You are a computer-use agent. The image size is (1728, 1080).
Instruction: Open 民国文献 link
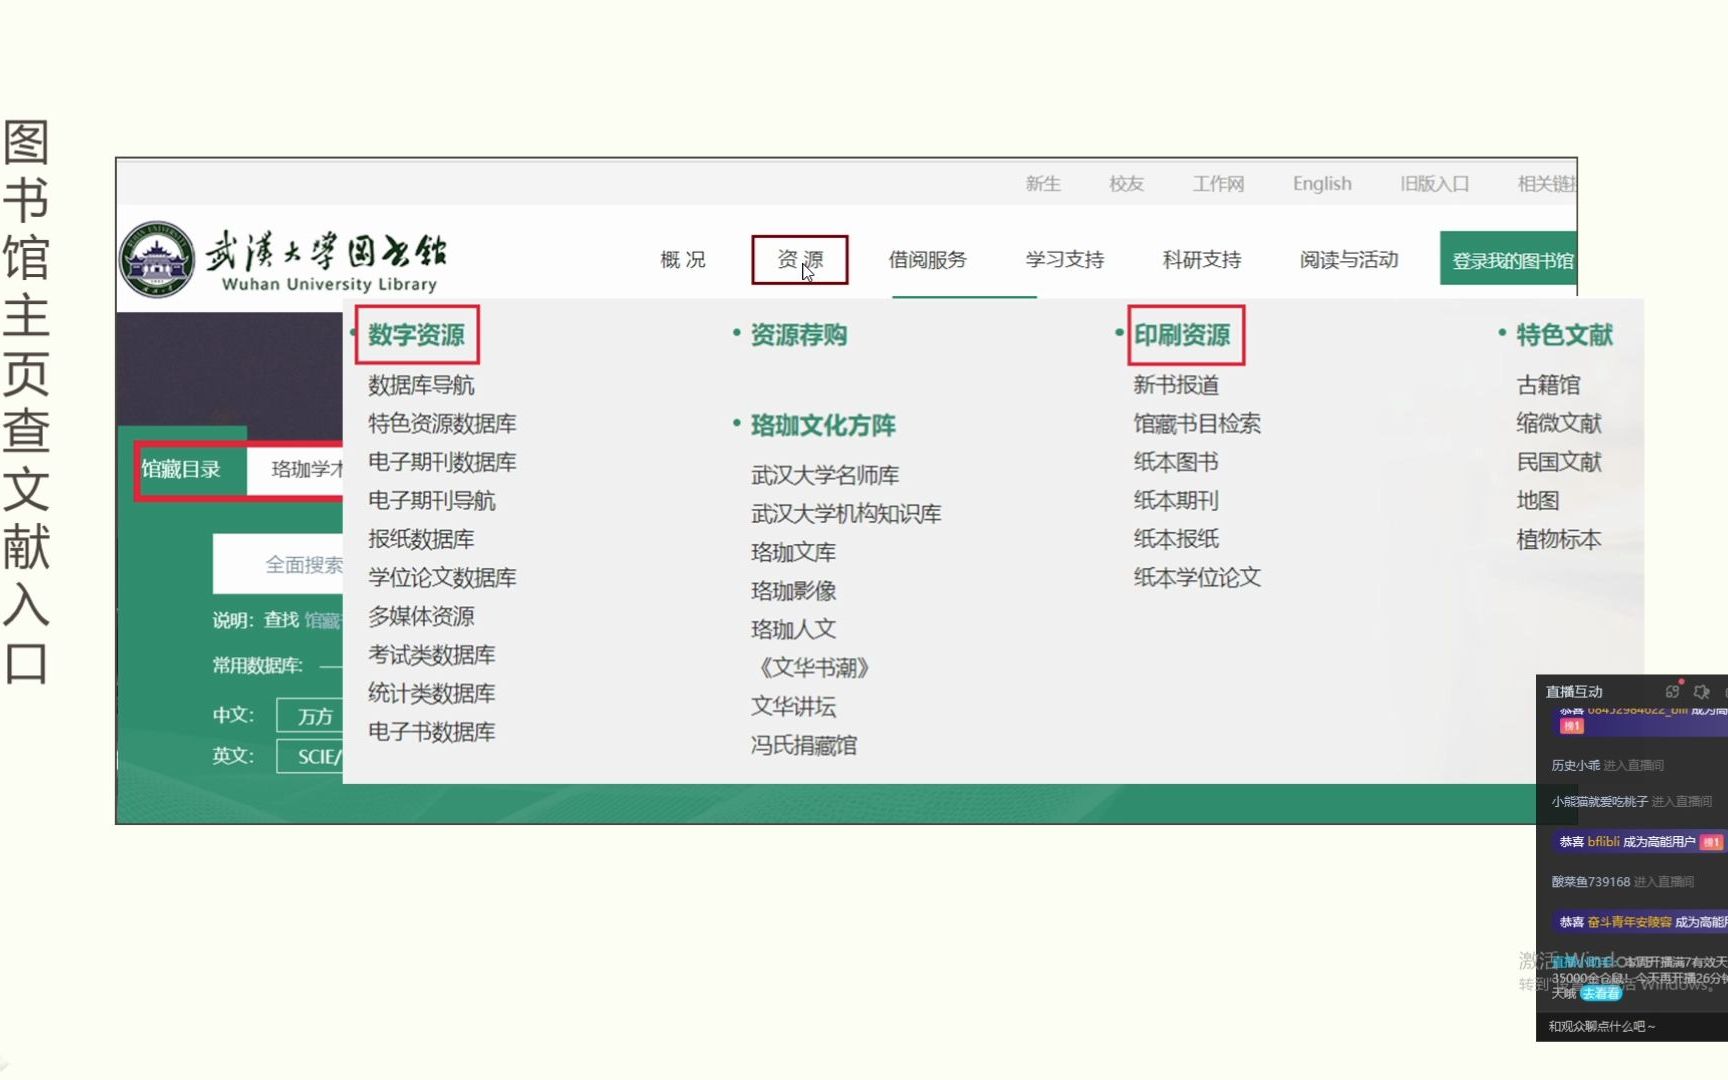pos(1559,462)
